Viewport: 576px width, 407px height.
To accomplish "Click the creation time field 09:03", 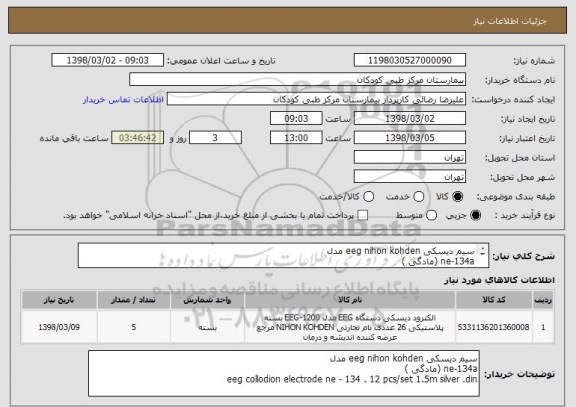I will point(296,118).
